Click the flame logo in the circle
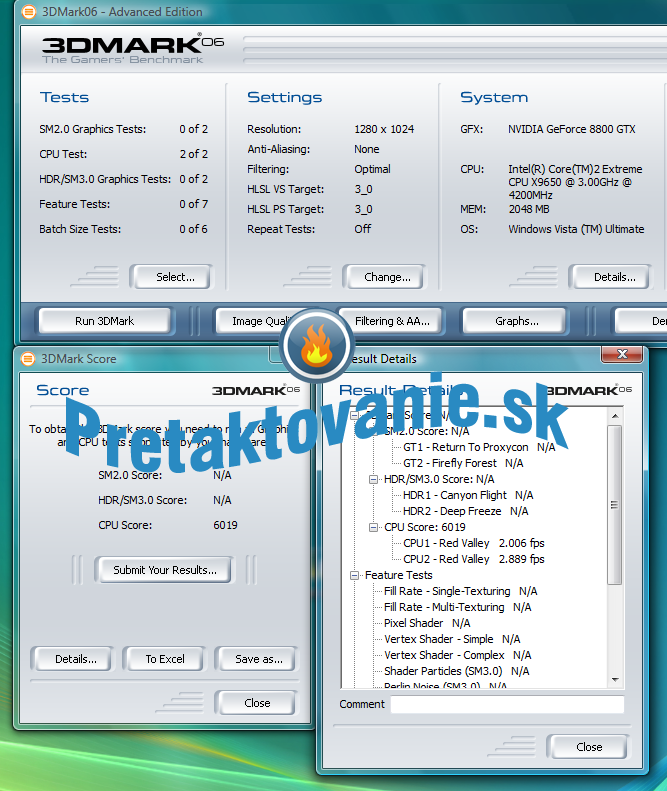This screenshot has height=791, width=667. point(316,346)
